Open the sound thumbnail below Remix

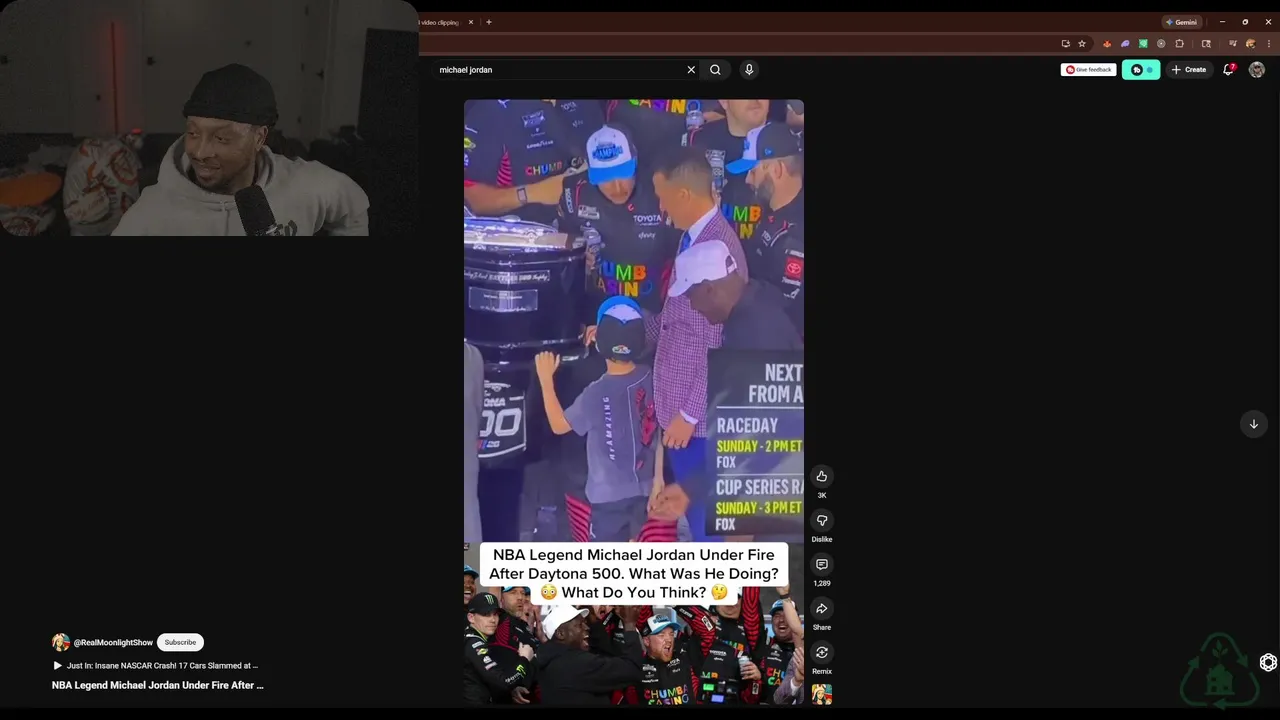pyautogui.click(x=822, y=694)
